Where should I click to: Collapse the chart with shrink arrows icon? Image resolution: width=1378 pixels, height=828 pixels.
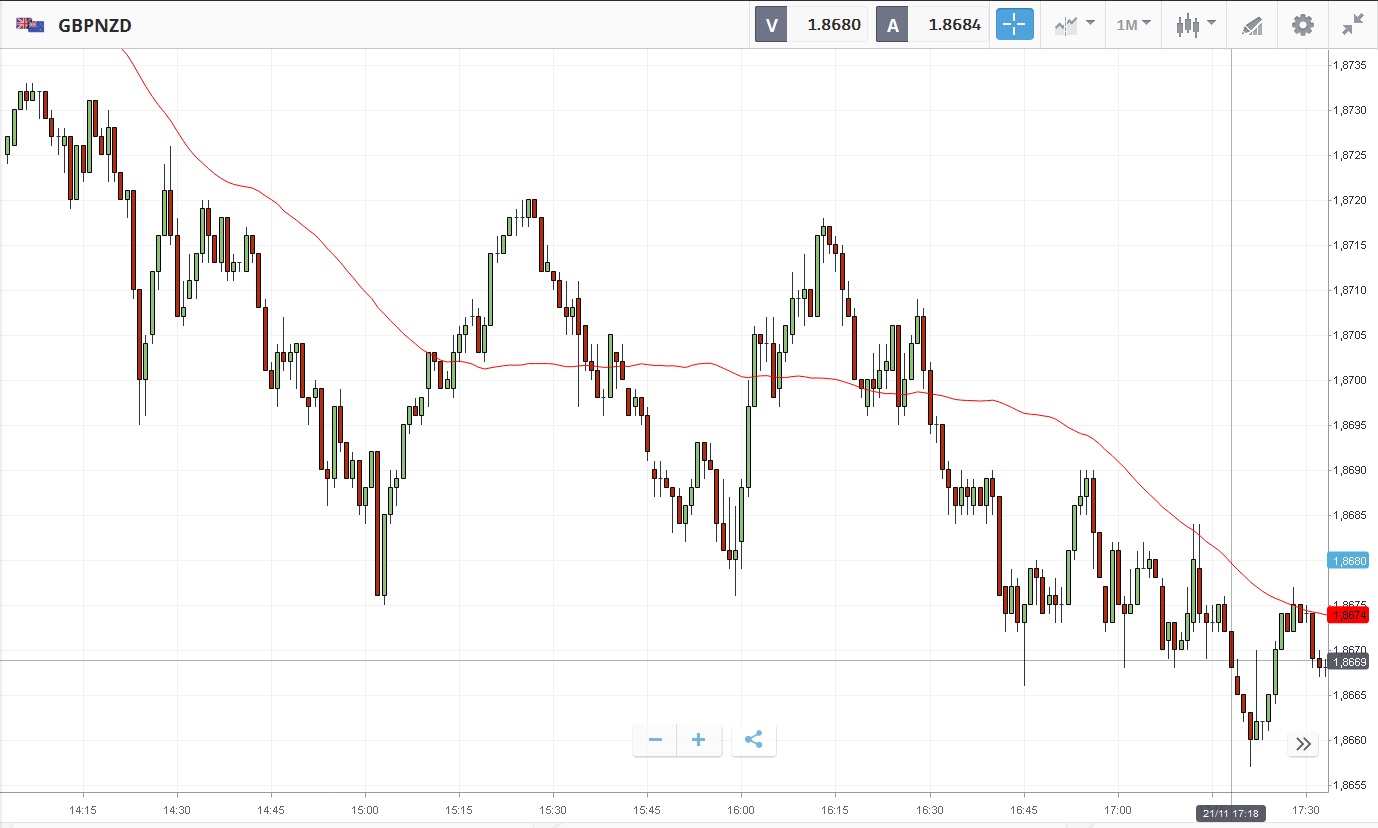coord(1353,25)
